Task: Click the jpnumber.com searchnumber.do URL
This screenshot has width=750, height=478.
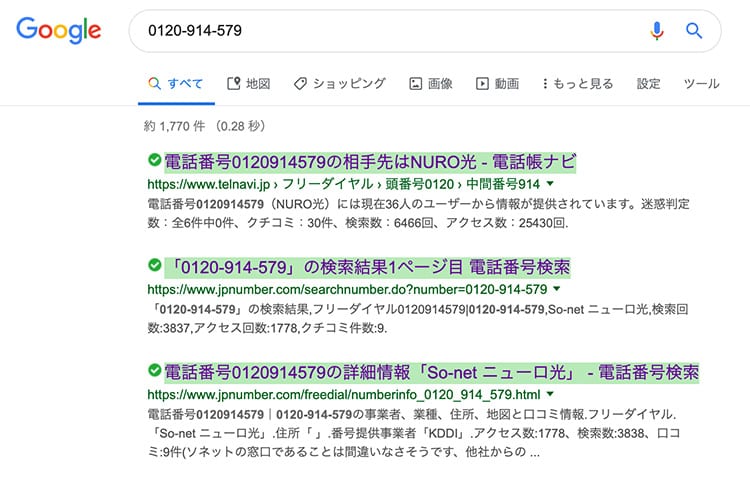Action: tap(347, 289)
